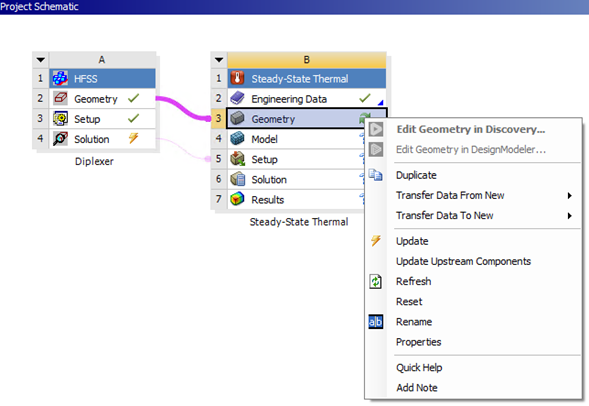Click the Steady-State Thermal name label below system B
Viewport: 589px width, 406px height.
pos(299,222)
